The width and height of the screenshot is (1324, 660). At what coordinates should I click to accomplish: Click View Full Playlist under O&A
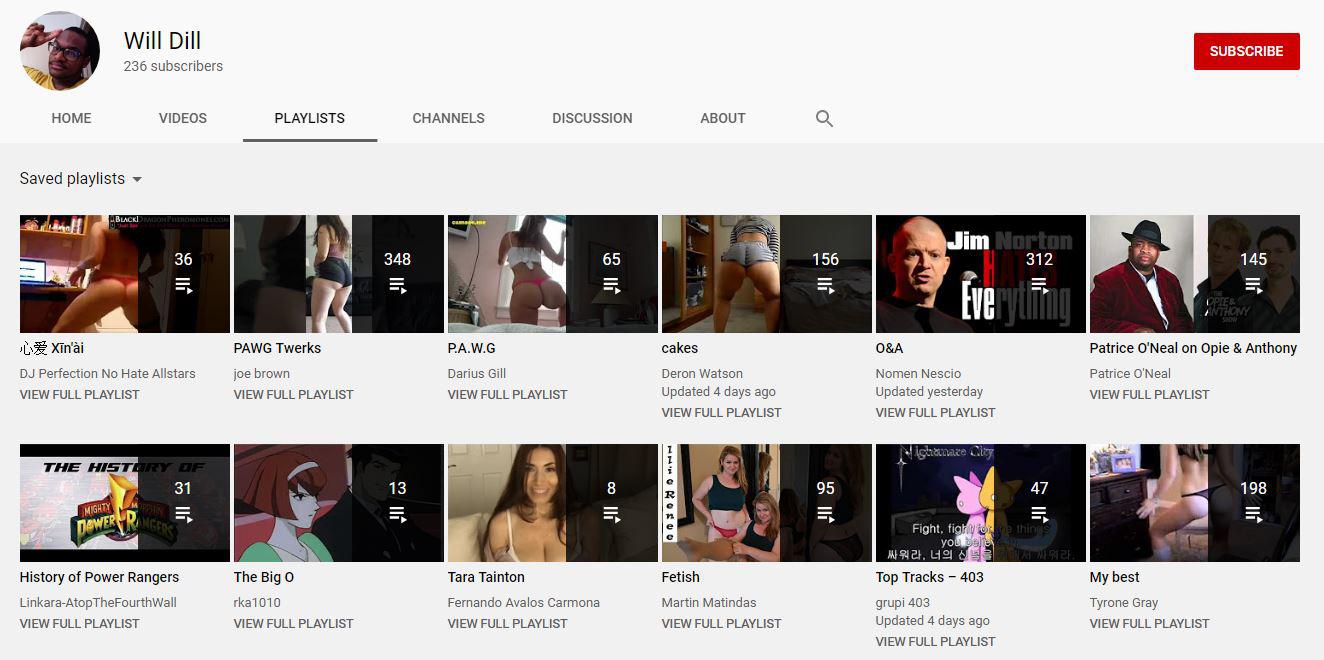[x=936, y=413]
